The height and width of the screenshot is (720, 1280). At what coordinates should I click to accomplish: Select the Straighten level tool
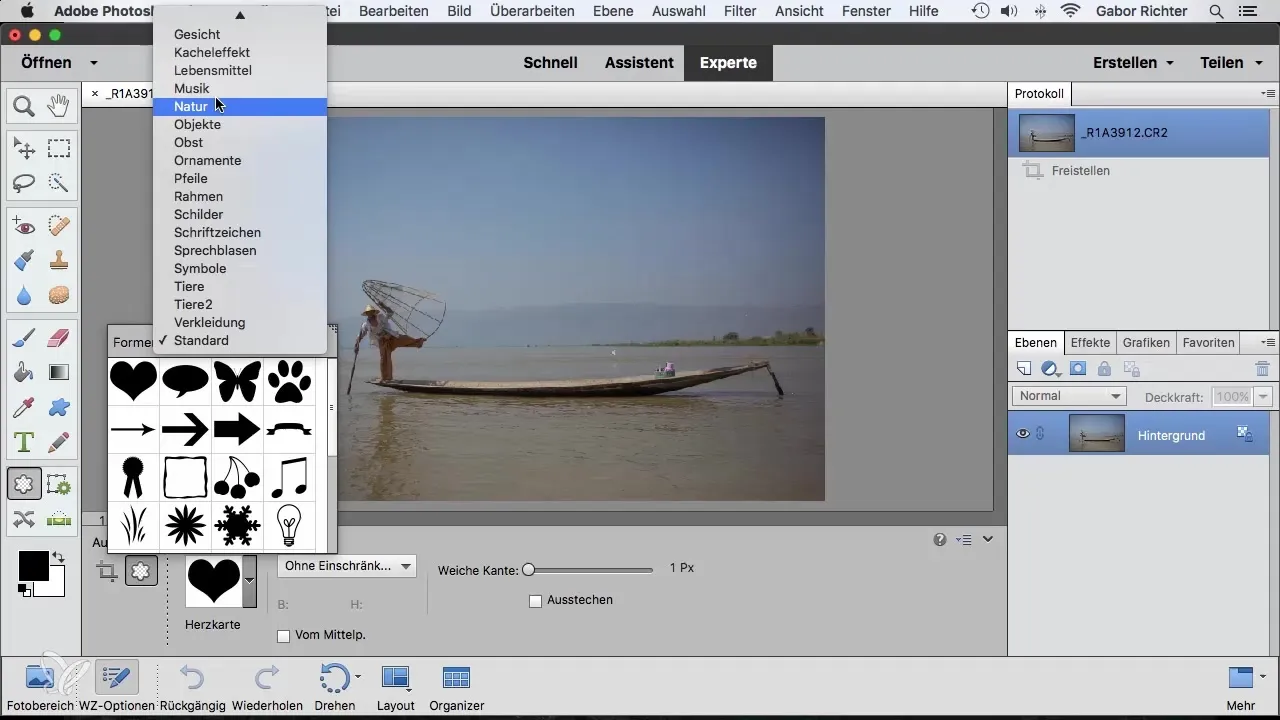(59, 519)
